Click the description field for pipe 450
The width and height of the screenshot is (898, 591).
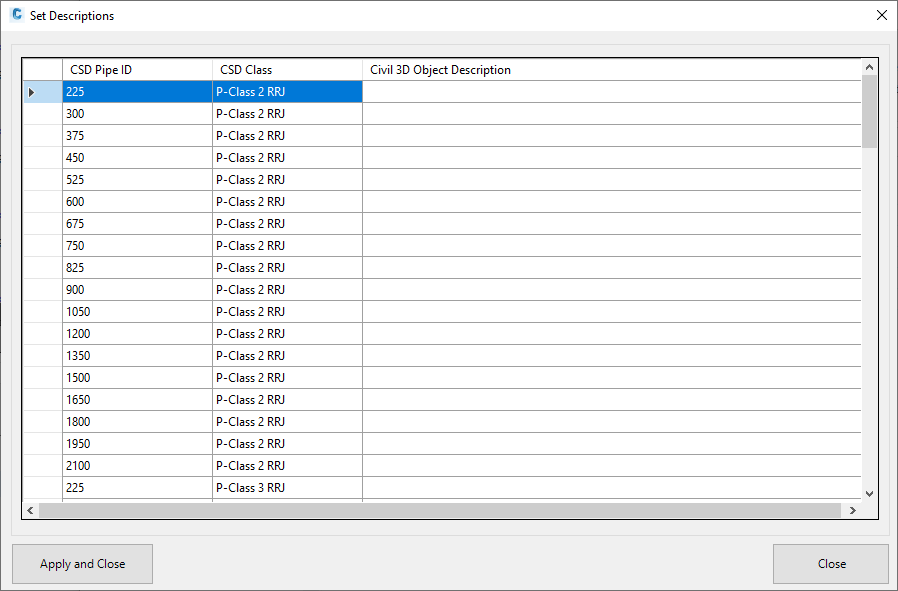coord(610,158)
